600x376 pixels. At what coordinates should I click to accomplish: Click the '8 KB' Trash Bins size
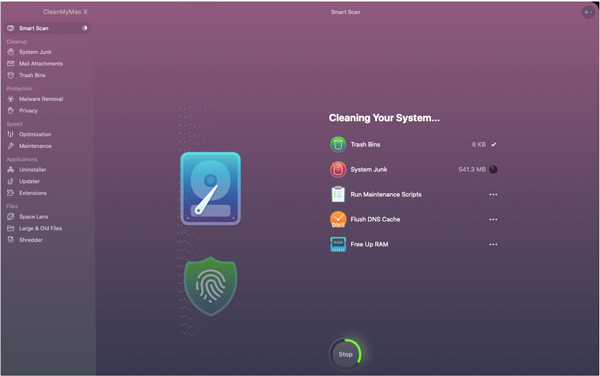pyautogui.click(x=479, y=145)
